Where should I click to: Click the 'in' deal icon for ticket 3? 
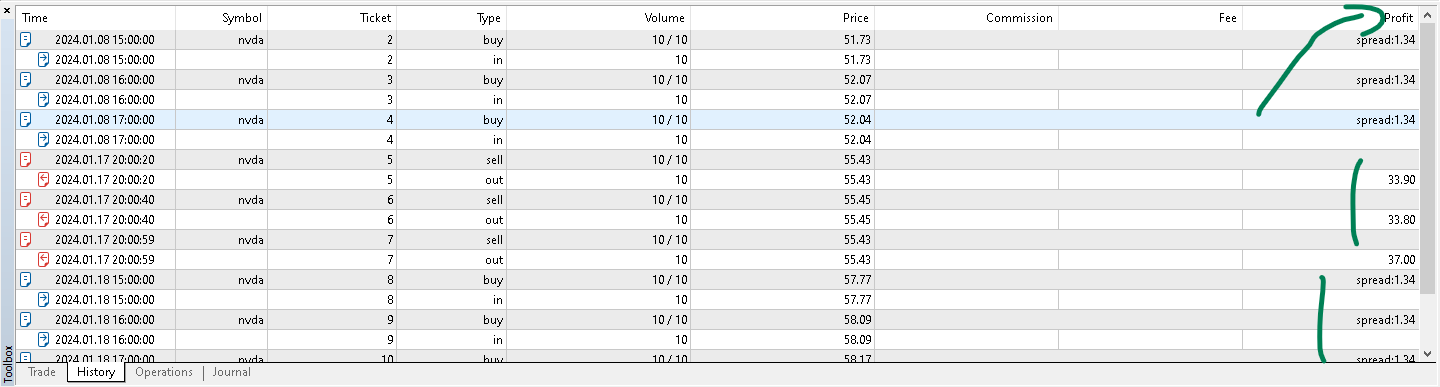coord(43,99)
